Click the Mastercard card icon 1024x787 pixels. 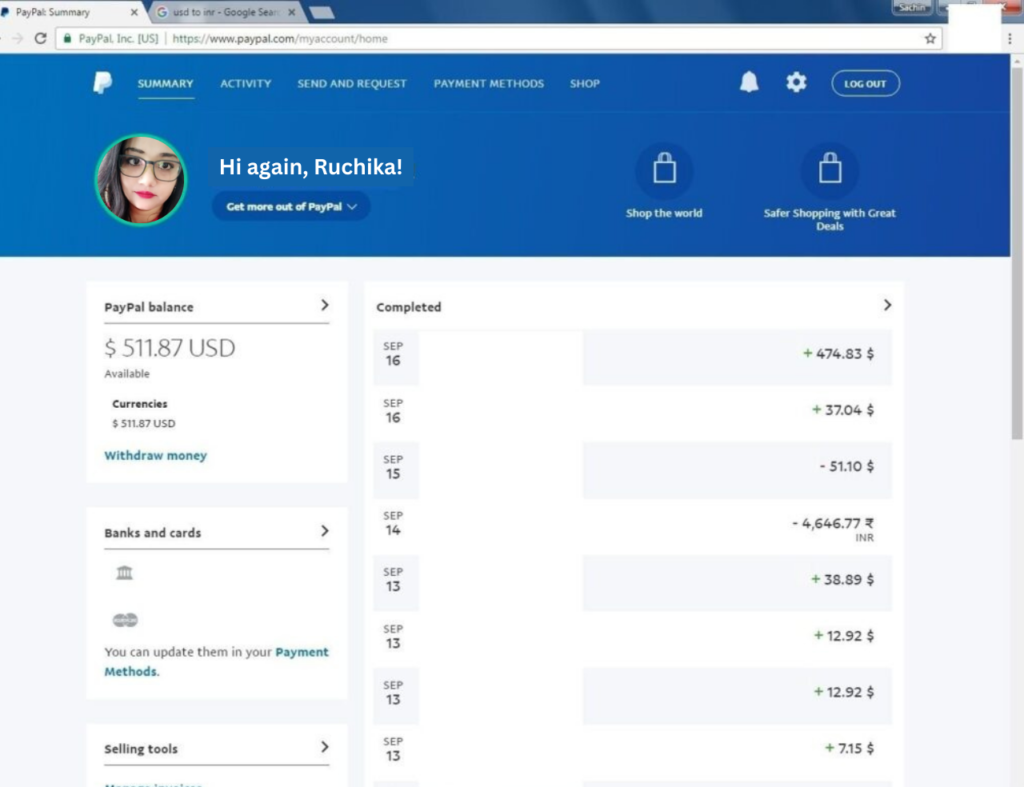125,620
